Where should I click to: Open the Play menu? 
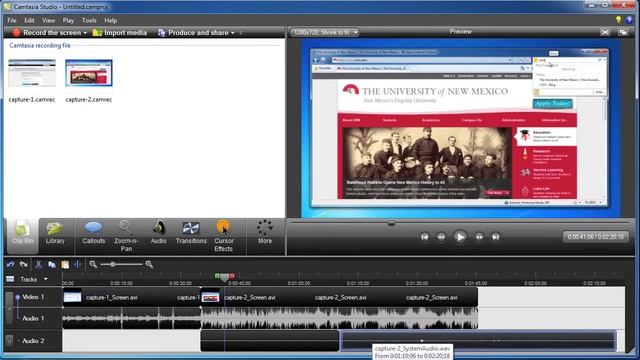pyautogui.click(x=68, y=20)
